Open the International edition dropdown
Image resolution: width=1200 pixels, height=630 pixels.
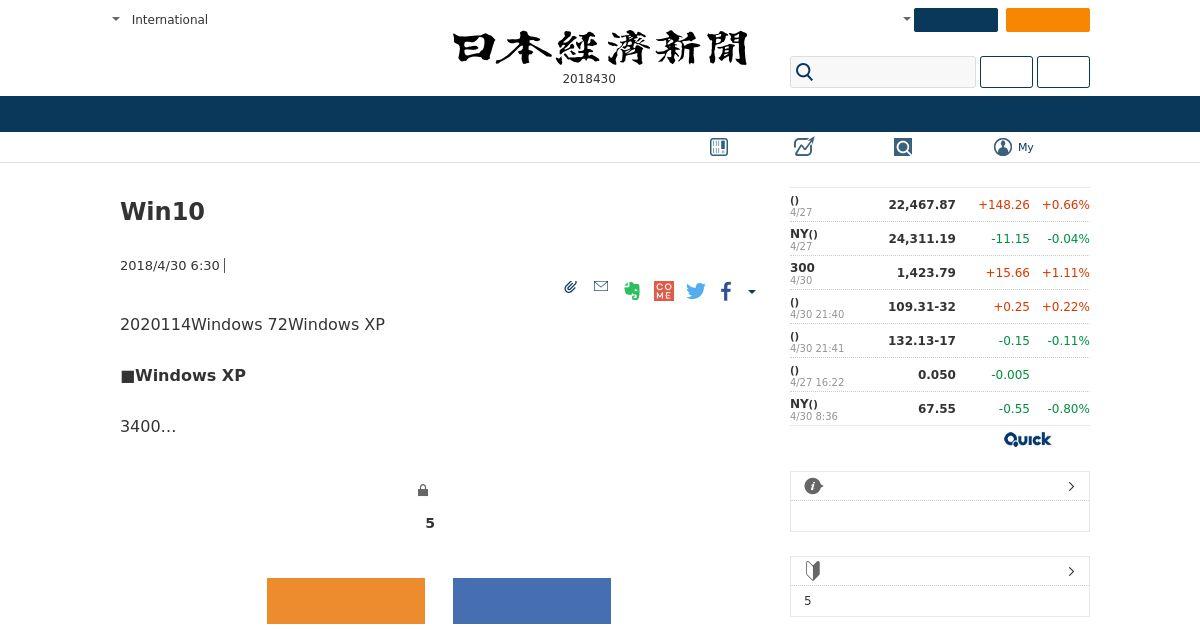pyautogui.click(x=160, y=19)
